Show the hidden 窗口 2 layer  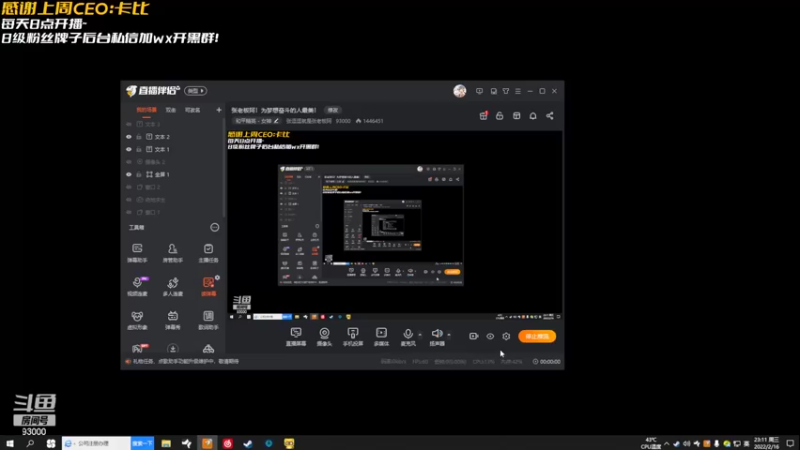129,187
